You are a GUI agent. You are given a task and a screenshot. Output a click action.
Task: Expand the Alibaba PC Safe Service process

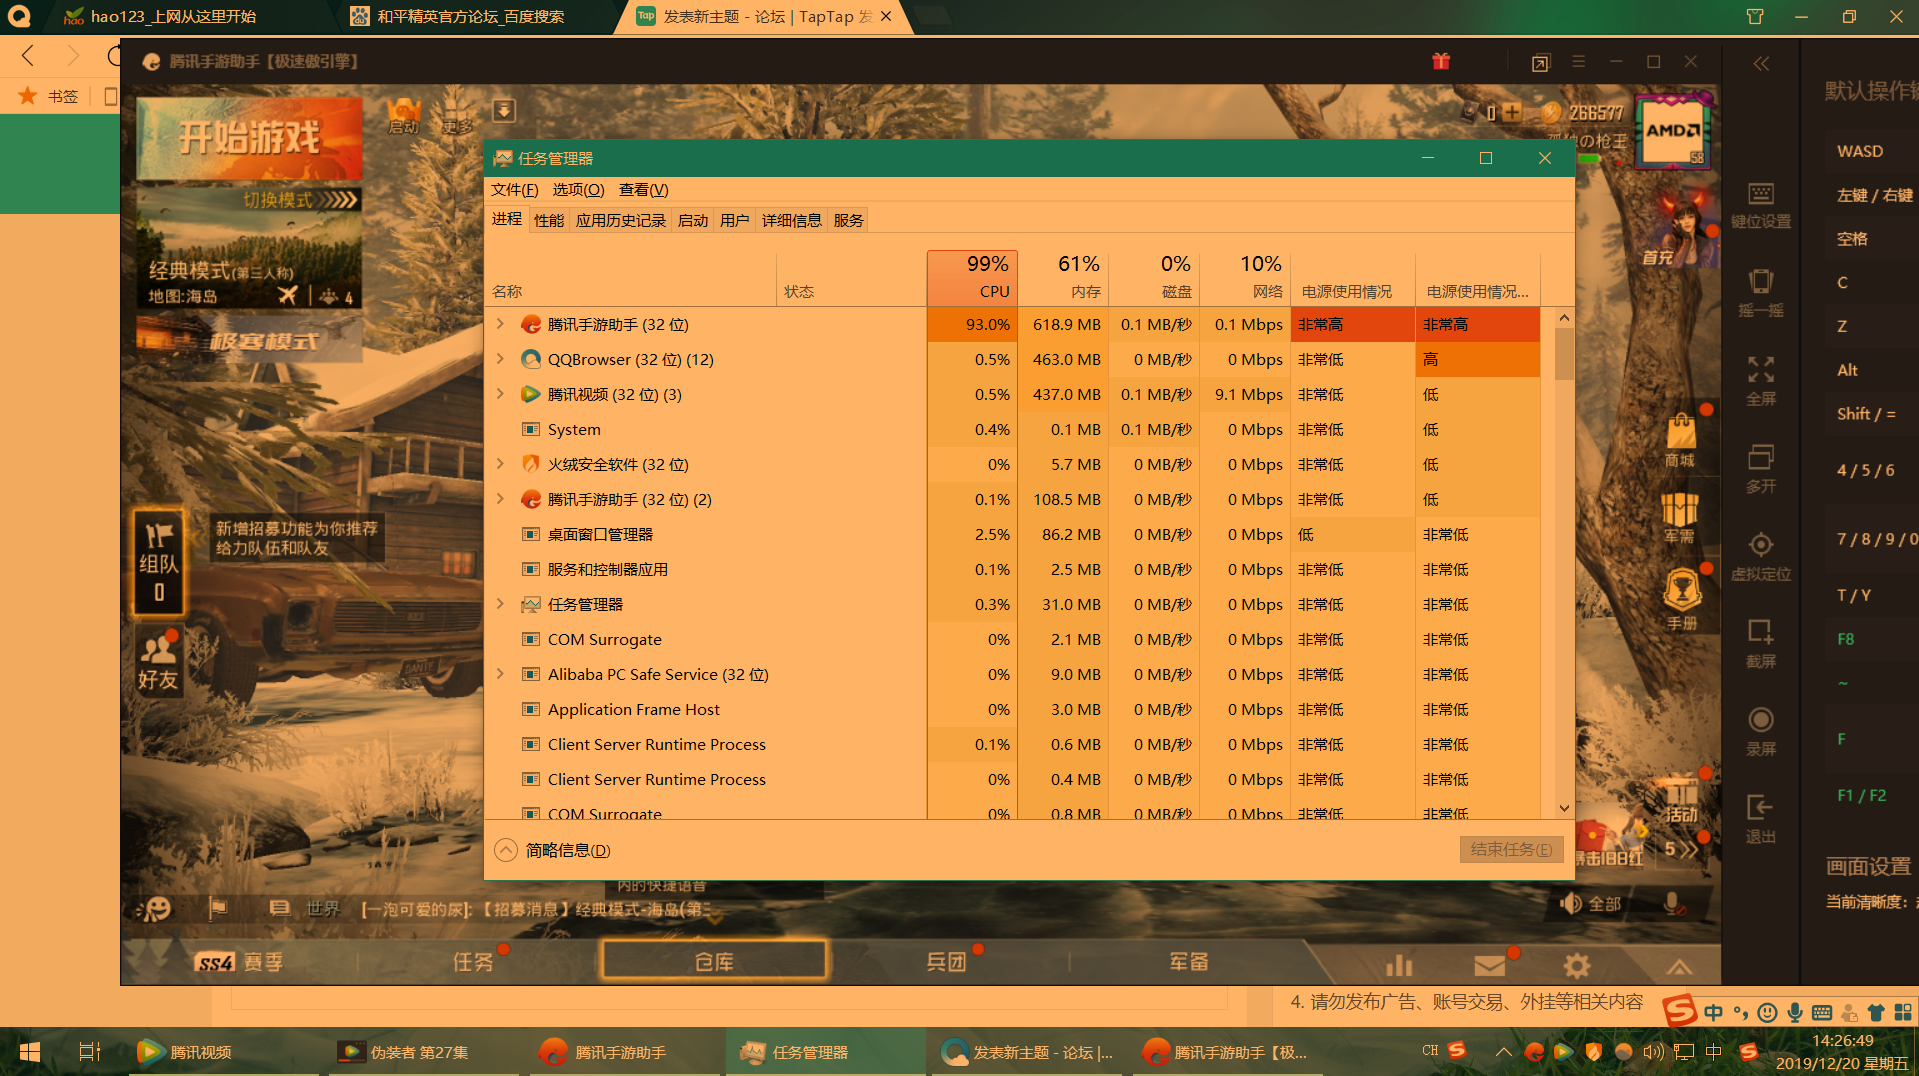pyautogui.click(x=500, y=674)
